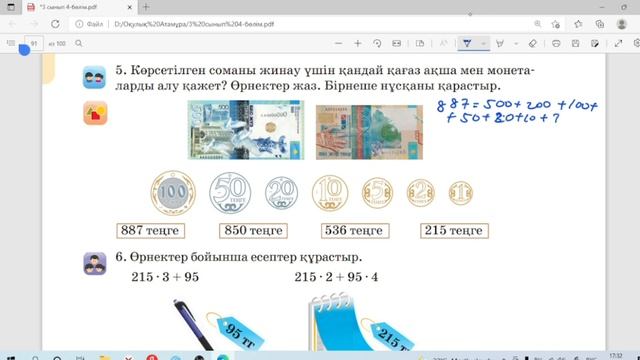Viewport: 640px width, 360px height.
Task: Select the Erase tool
Action: click(x=533, y=43)
